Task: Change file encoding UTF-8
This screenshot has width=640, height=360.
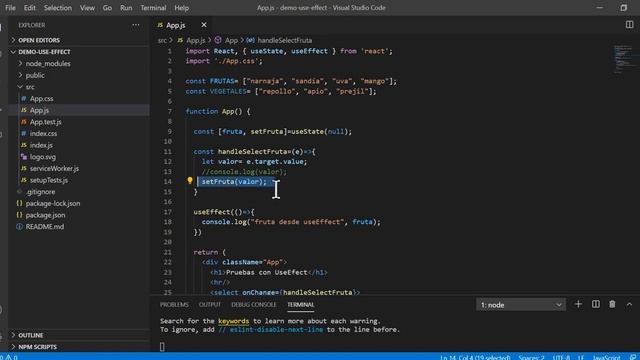Action: click(x=561, y=357)
